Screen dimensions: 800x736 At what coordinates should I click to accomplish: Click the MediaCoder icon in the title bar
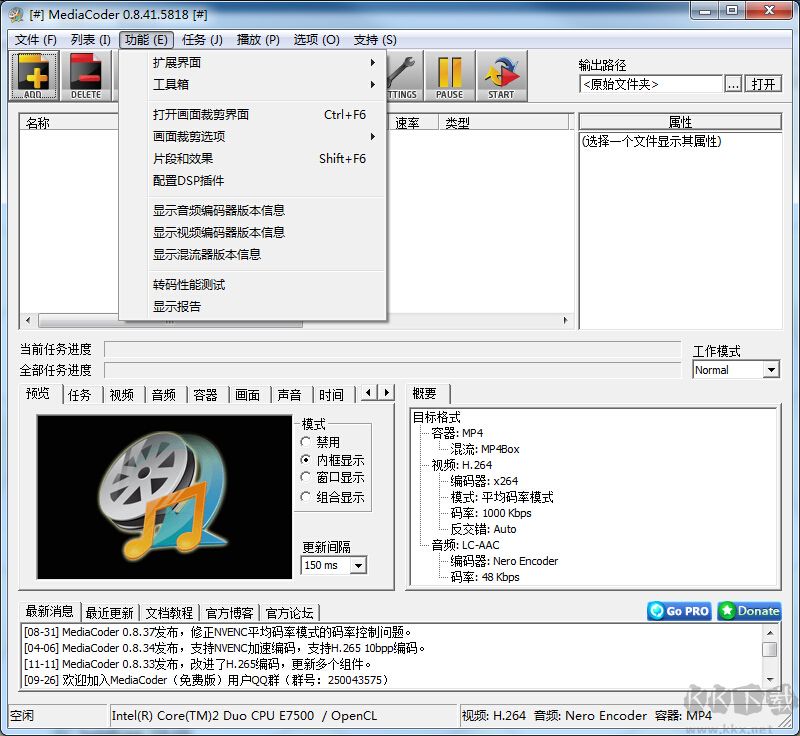[x=17, y=14]
